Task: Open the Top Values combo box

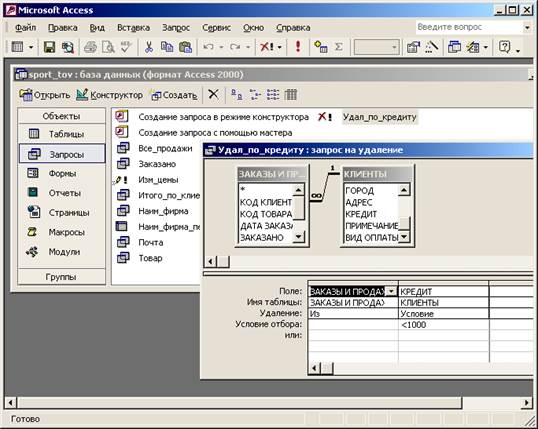Action: [376, 47]
